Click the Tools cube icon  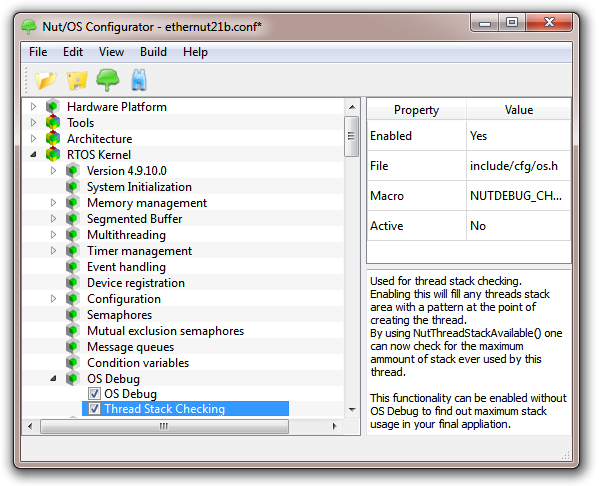click(x=53, y=123)
